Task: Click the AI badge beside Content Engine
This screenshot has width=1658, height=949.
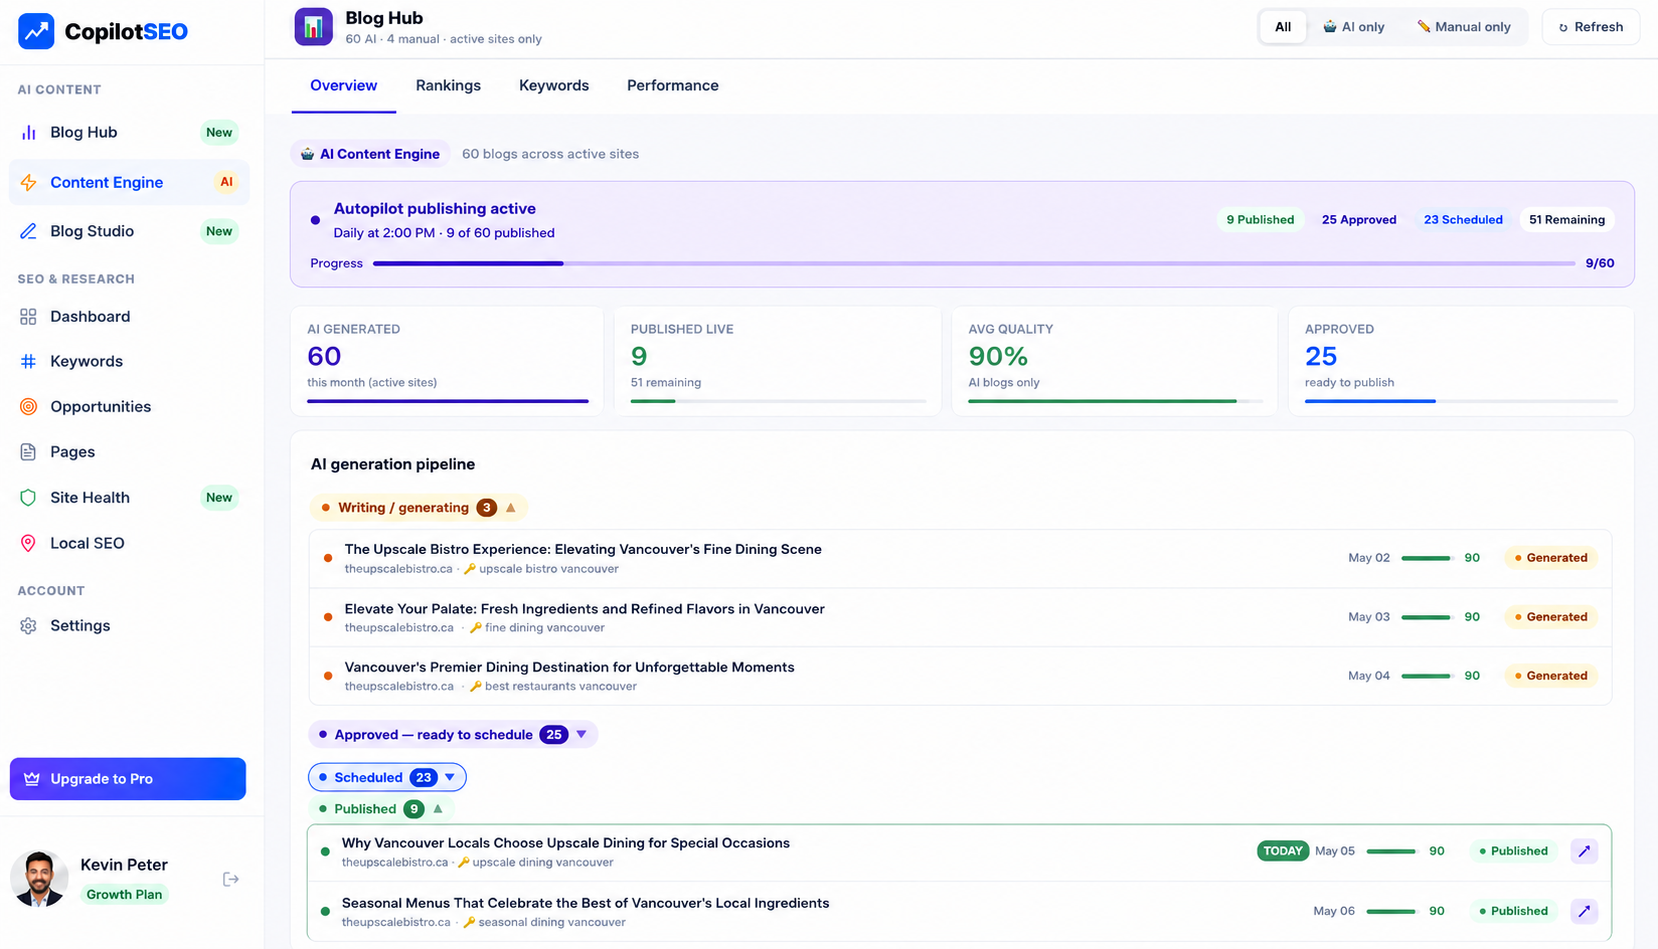Action: tap(227, 182)
